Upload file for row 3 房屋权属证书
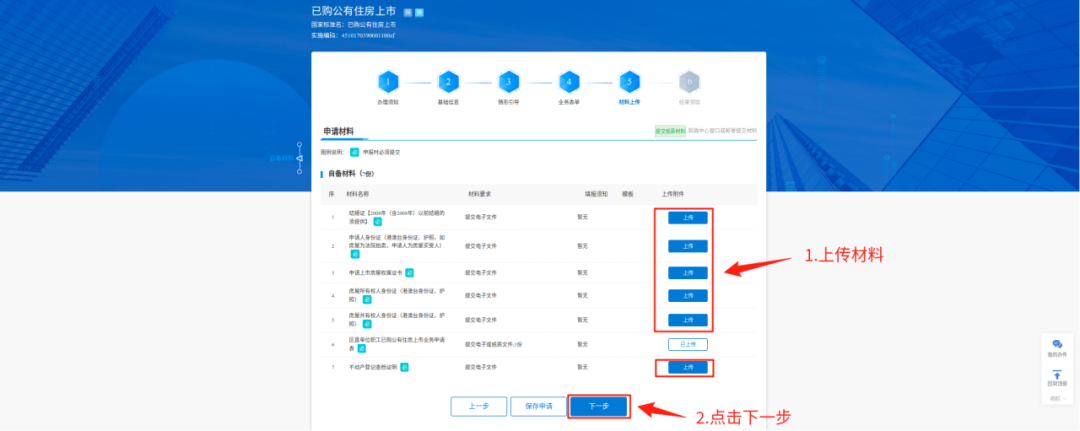 point(687,272)
